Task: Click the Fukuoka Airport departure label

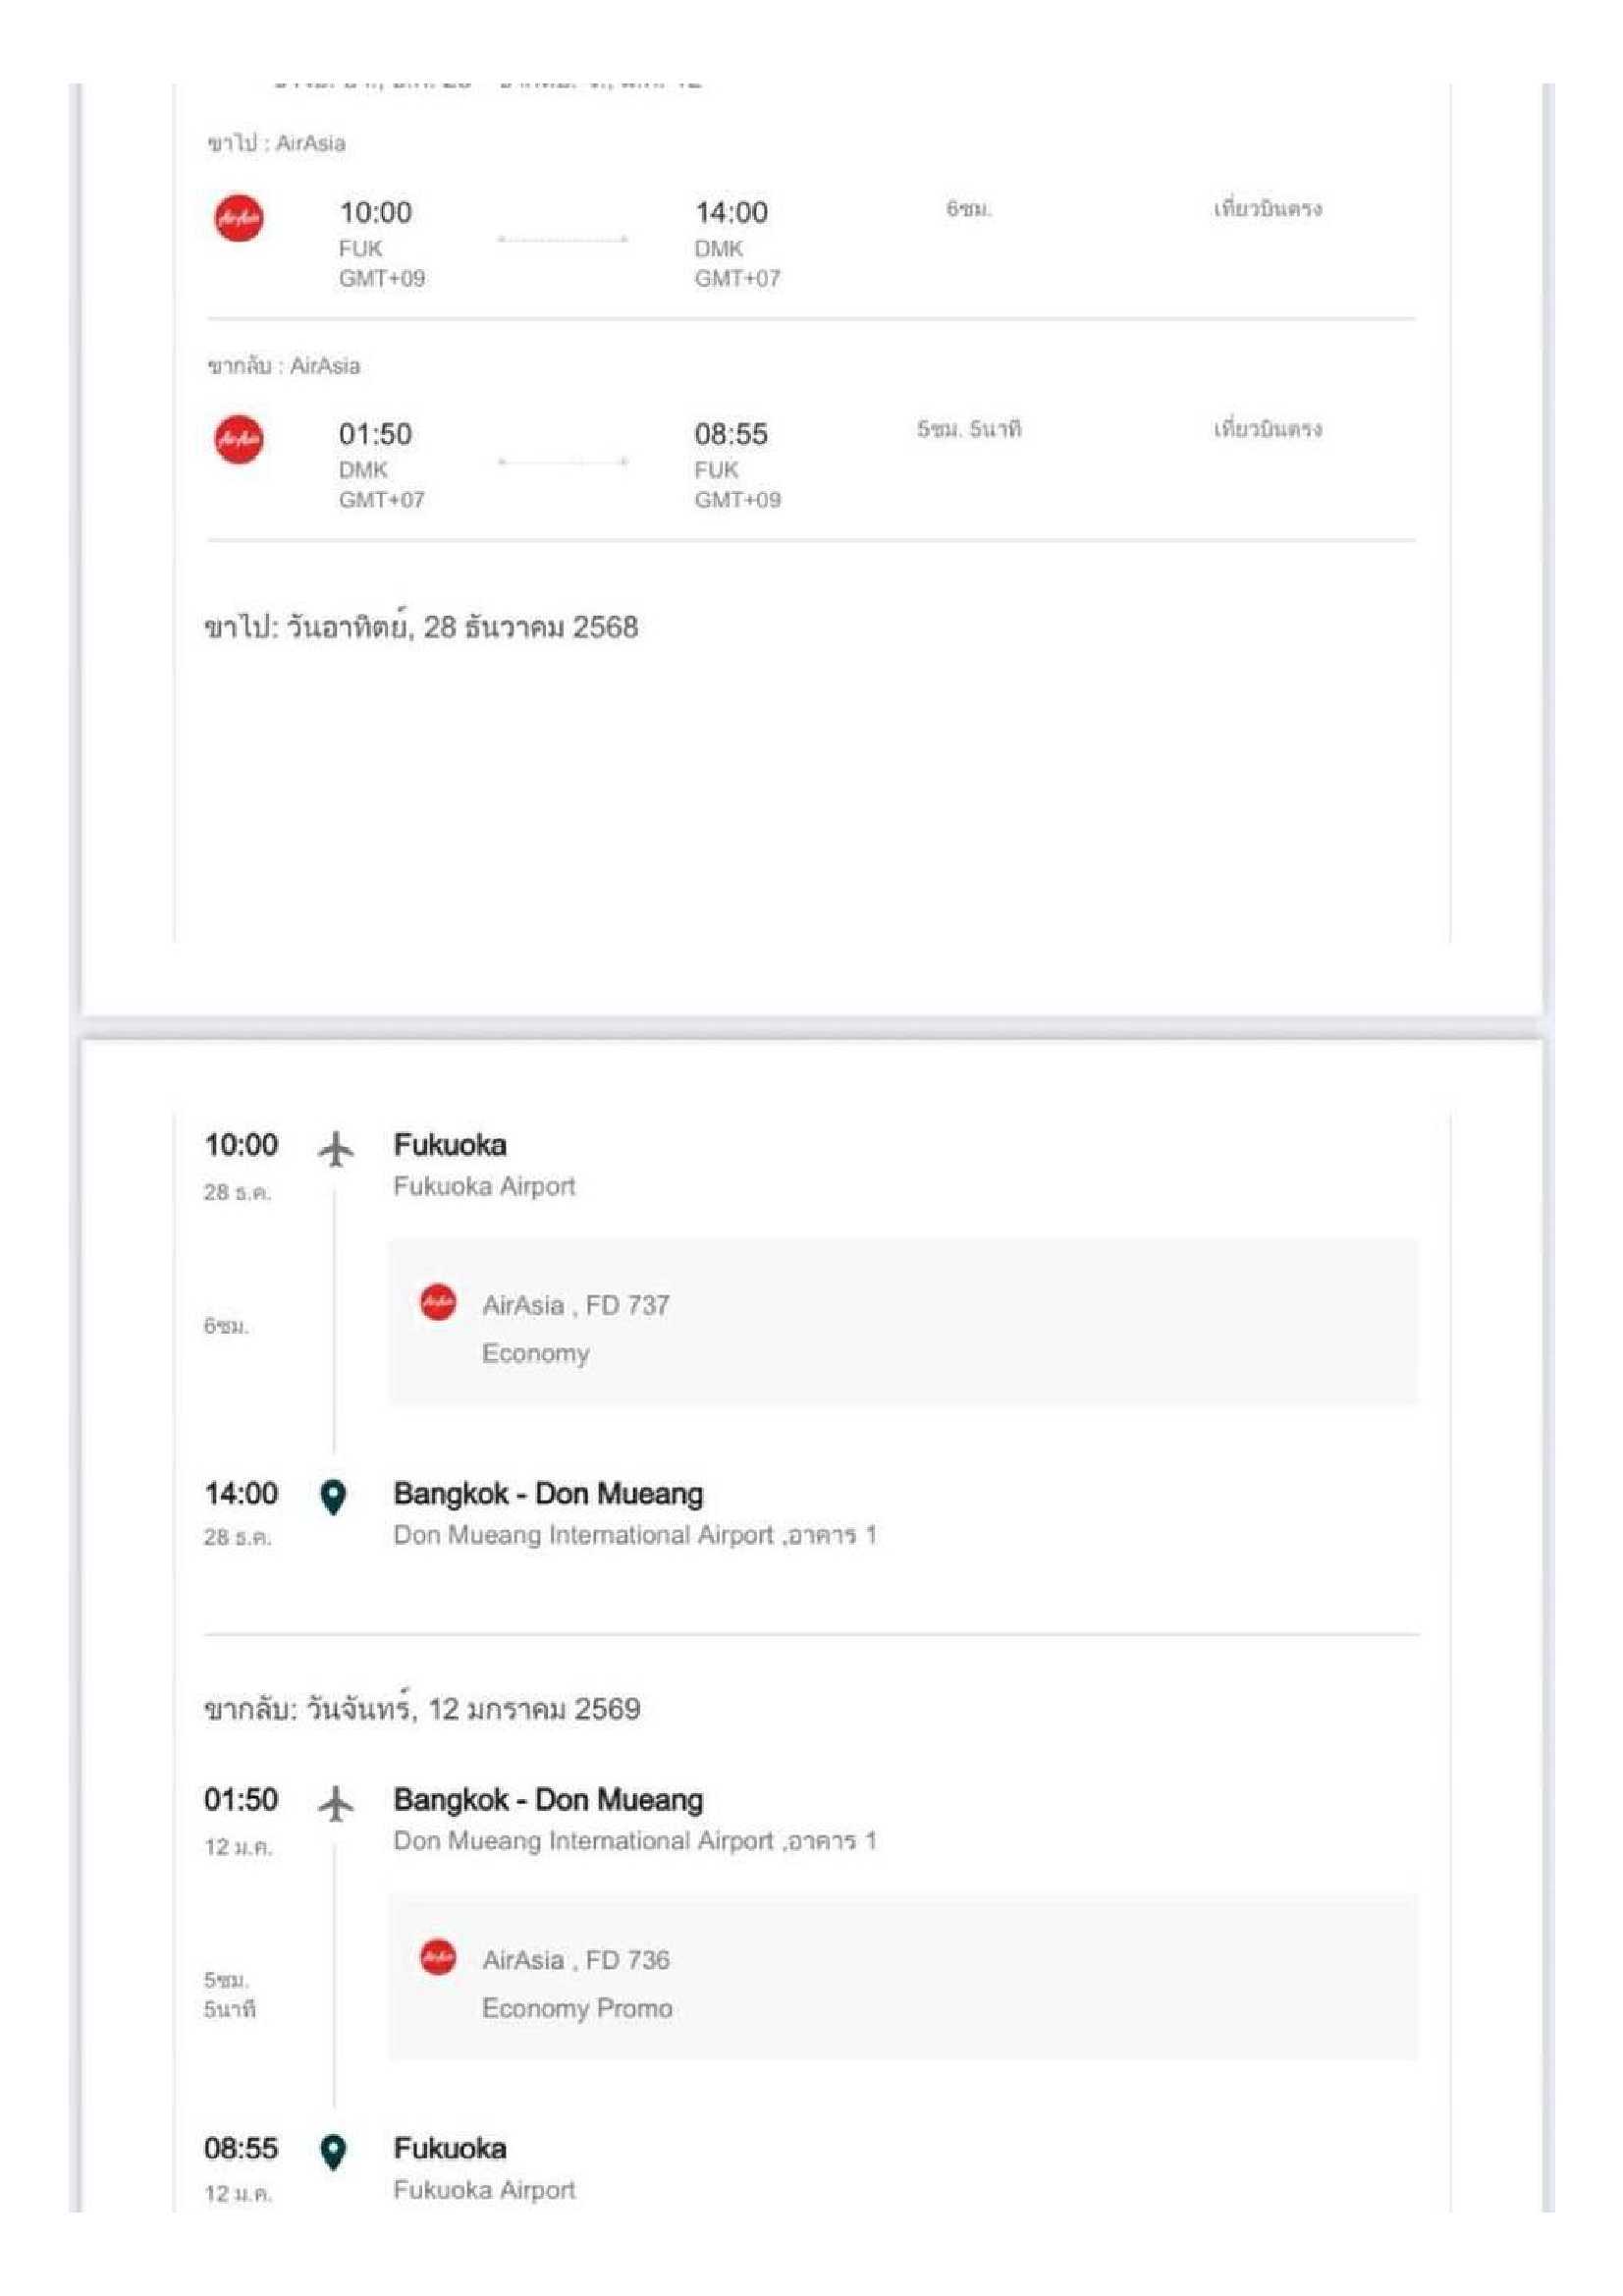Action: point(484,1186)
